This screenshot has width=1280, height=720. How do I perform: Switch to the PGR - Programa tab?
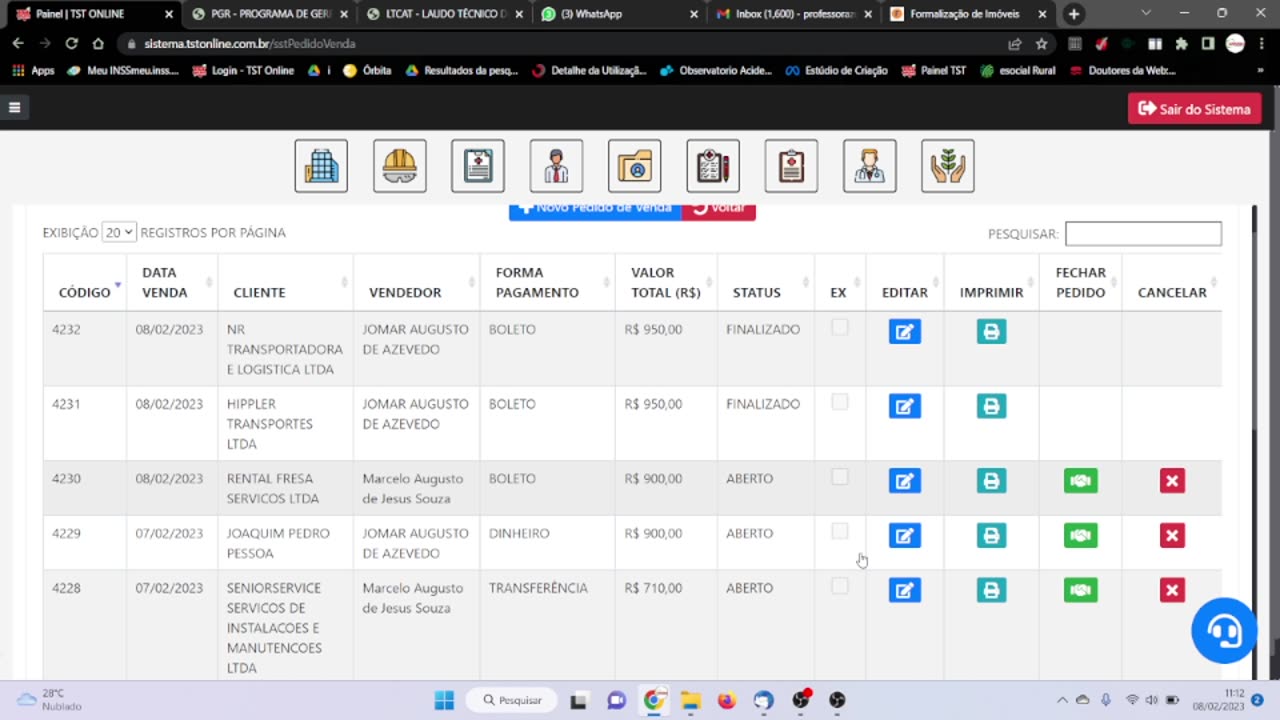(270, 14)
